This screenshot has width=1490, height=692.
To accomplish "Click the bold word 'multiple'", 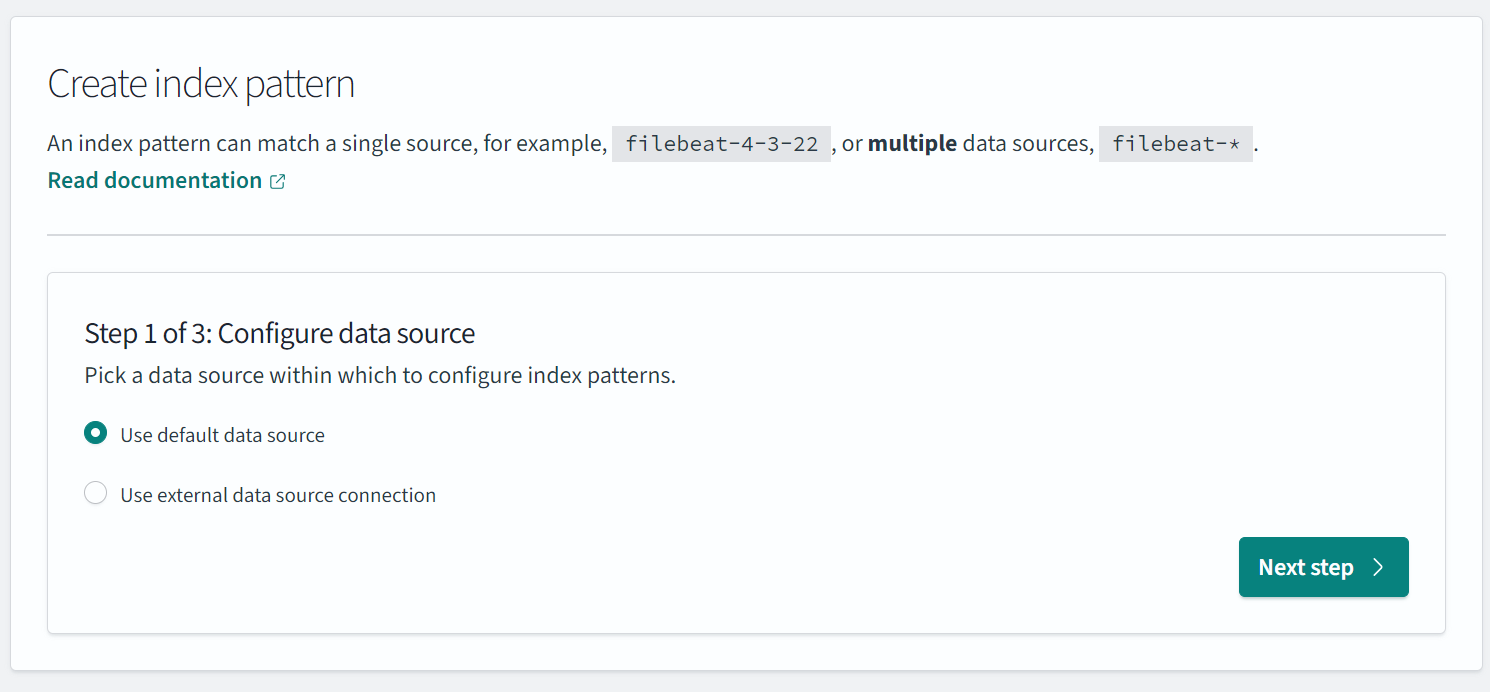I will pos(912,144).
